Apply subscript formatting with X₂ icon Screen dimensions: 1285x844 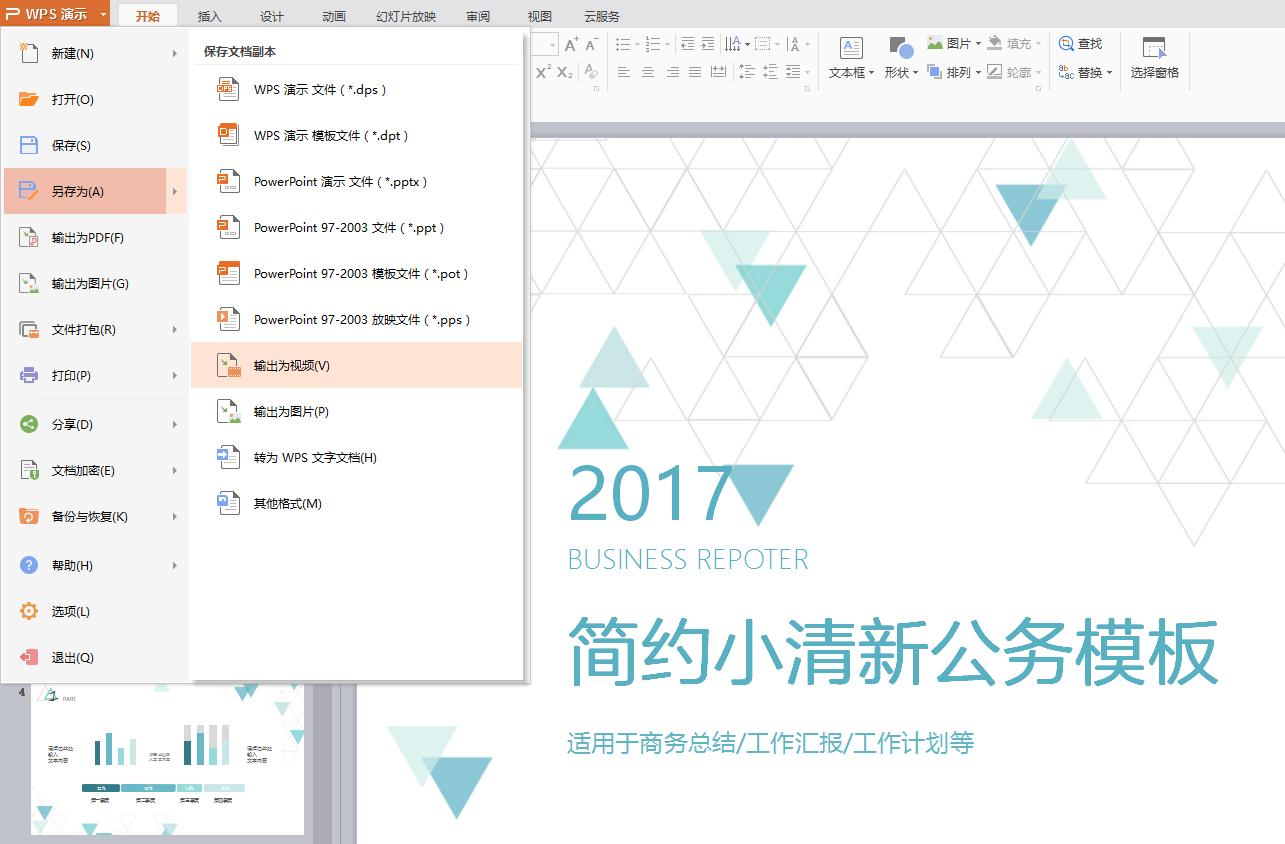click(x=567, y=71)
